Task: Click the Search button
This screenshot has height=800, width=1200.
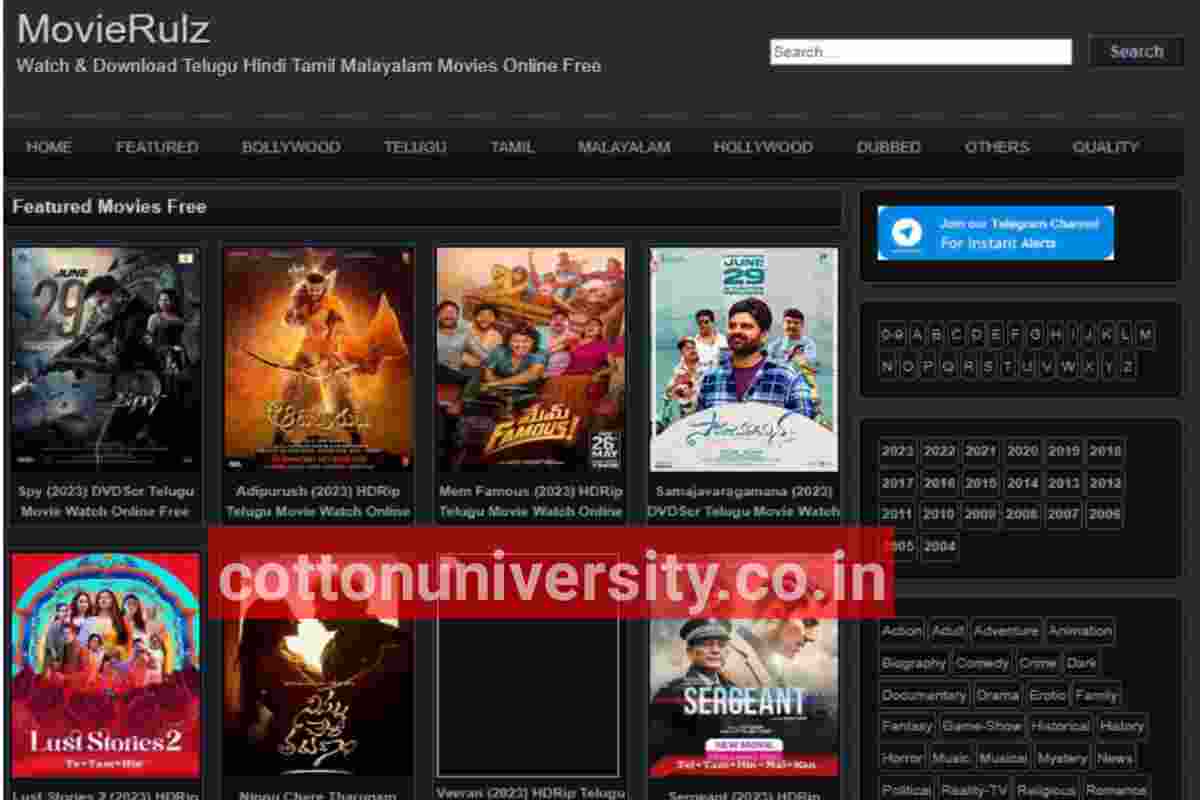Action: 1136,51
